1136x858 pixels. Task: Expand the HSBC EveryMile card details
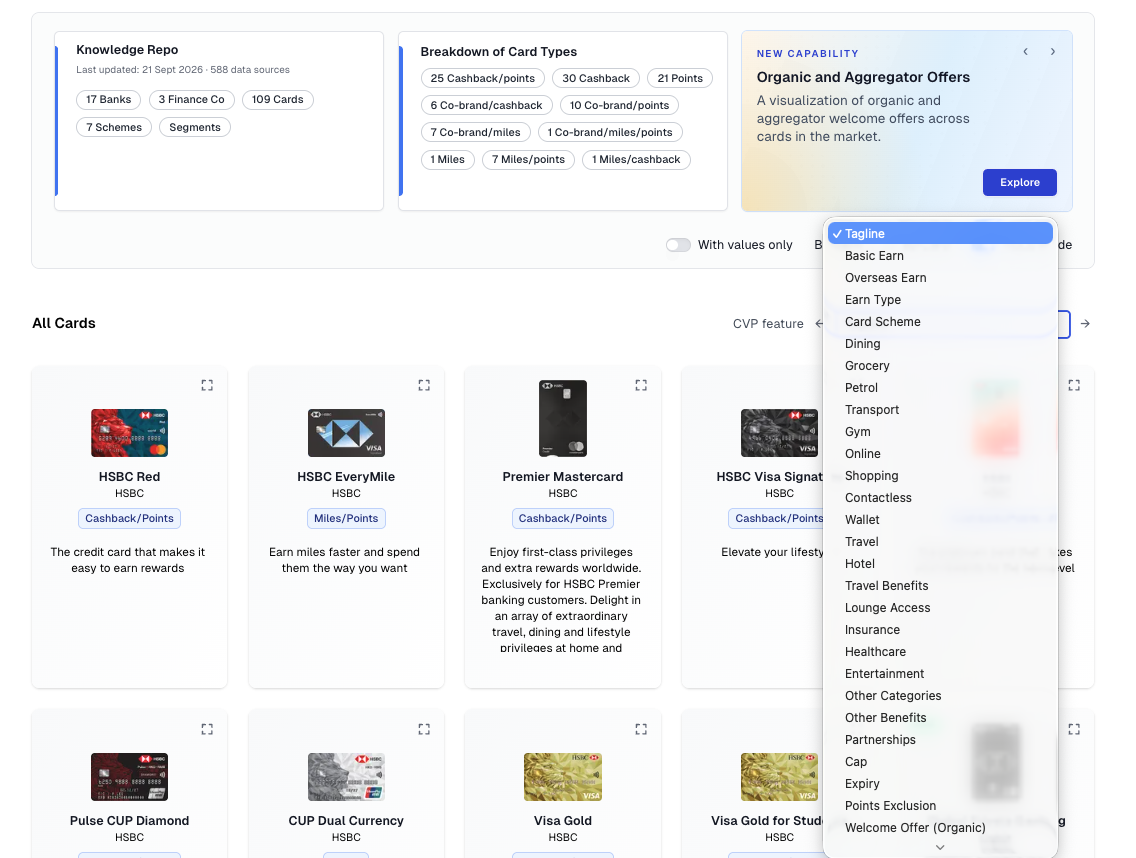(x=424, y=386)
